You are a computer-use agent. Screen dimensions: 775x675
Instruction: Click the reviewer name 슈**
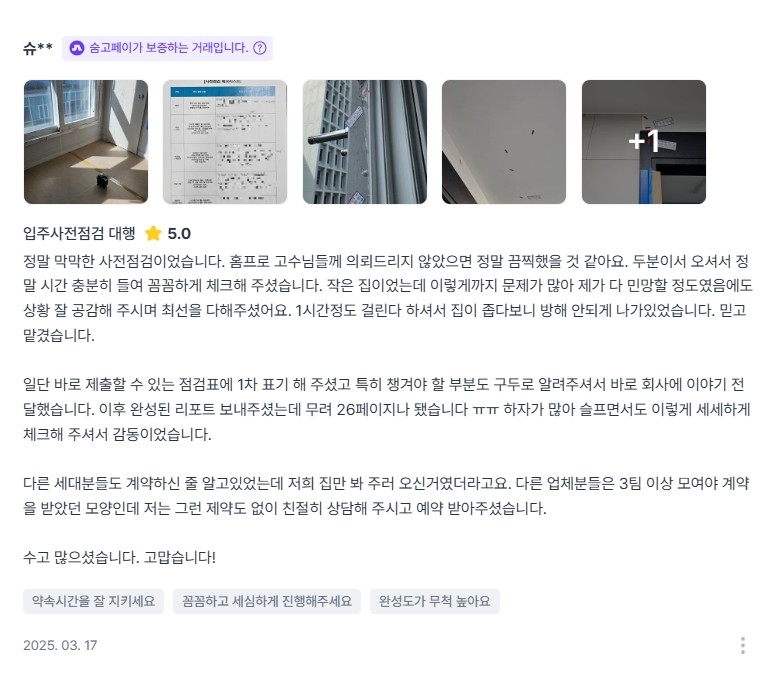click(38, 48)
